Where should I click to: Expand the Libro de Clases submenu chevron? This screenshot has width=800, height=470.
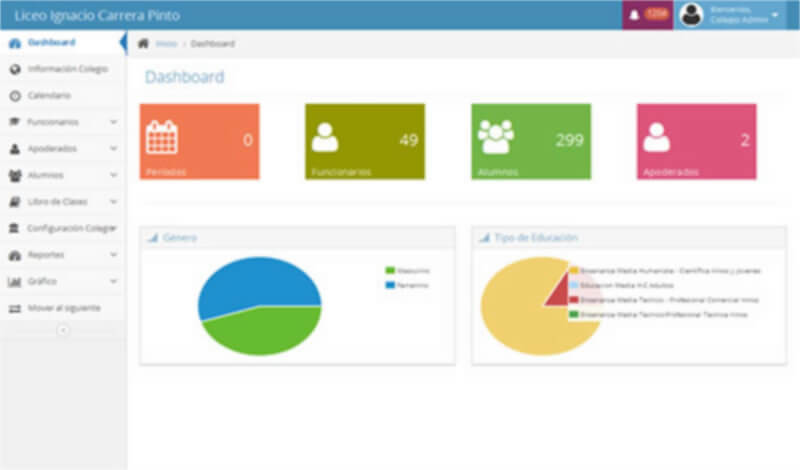[113, 202]
